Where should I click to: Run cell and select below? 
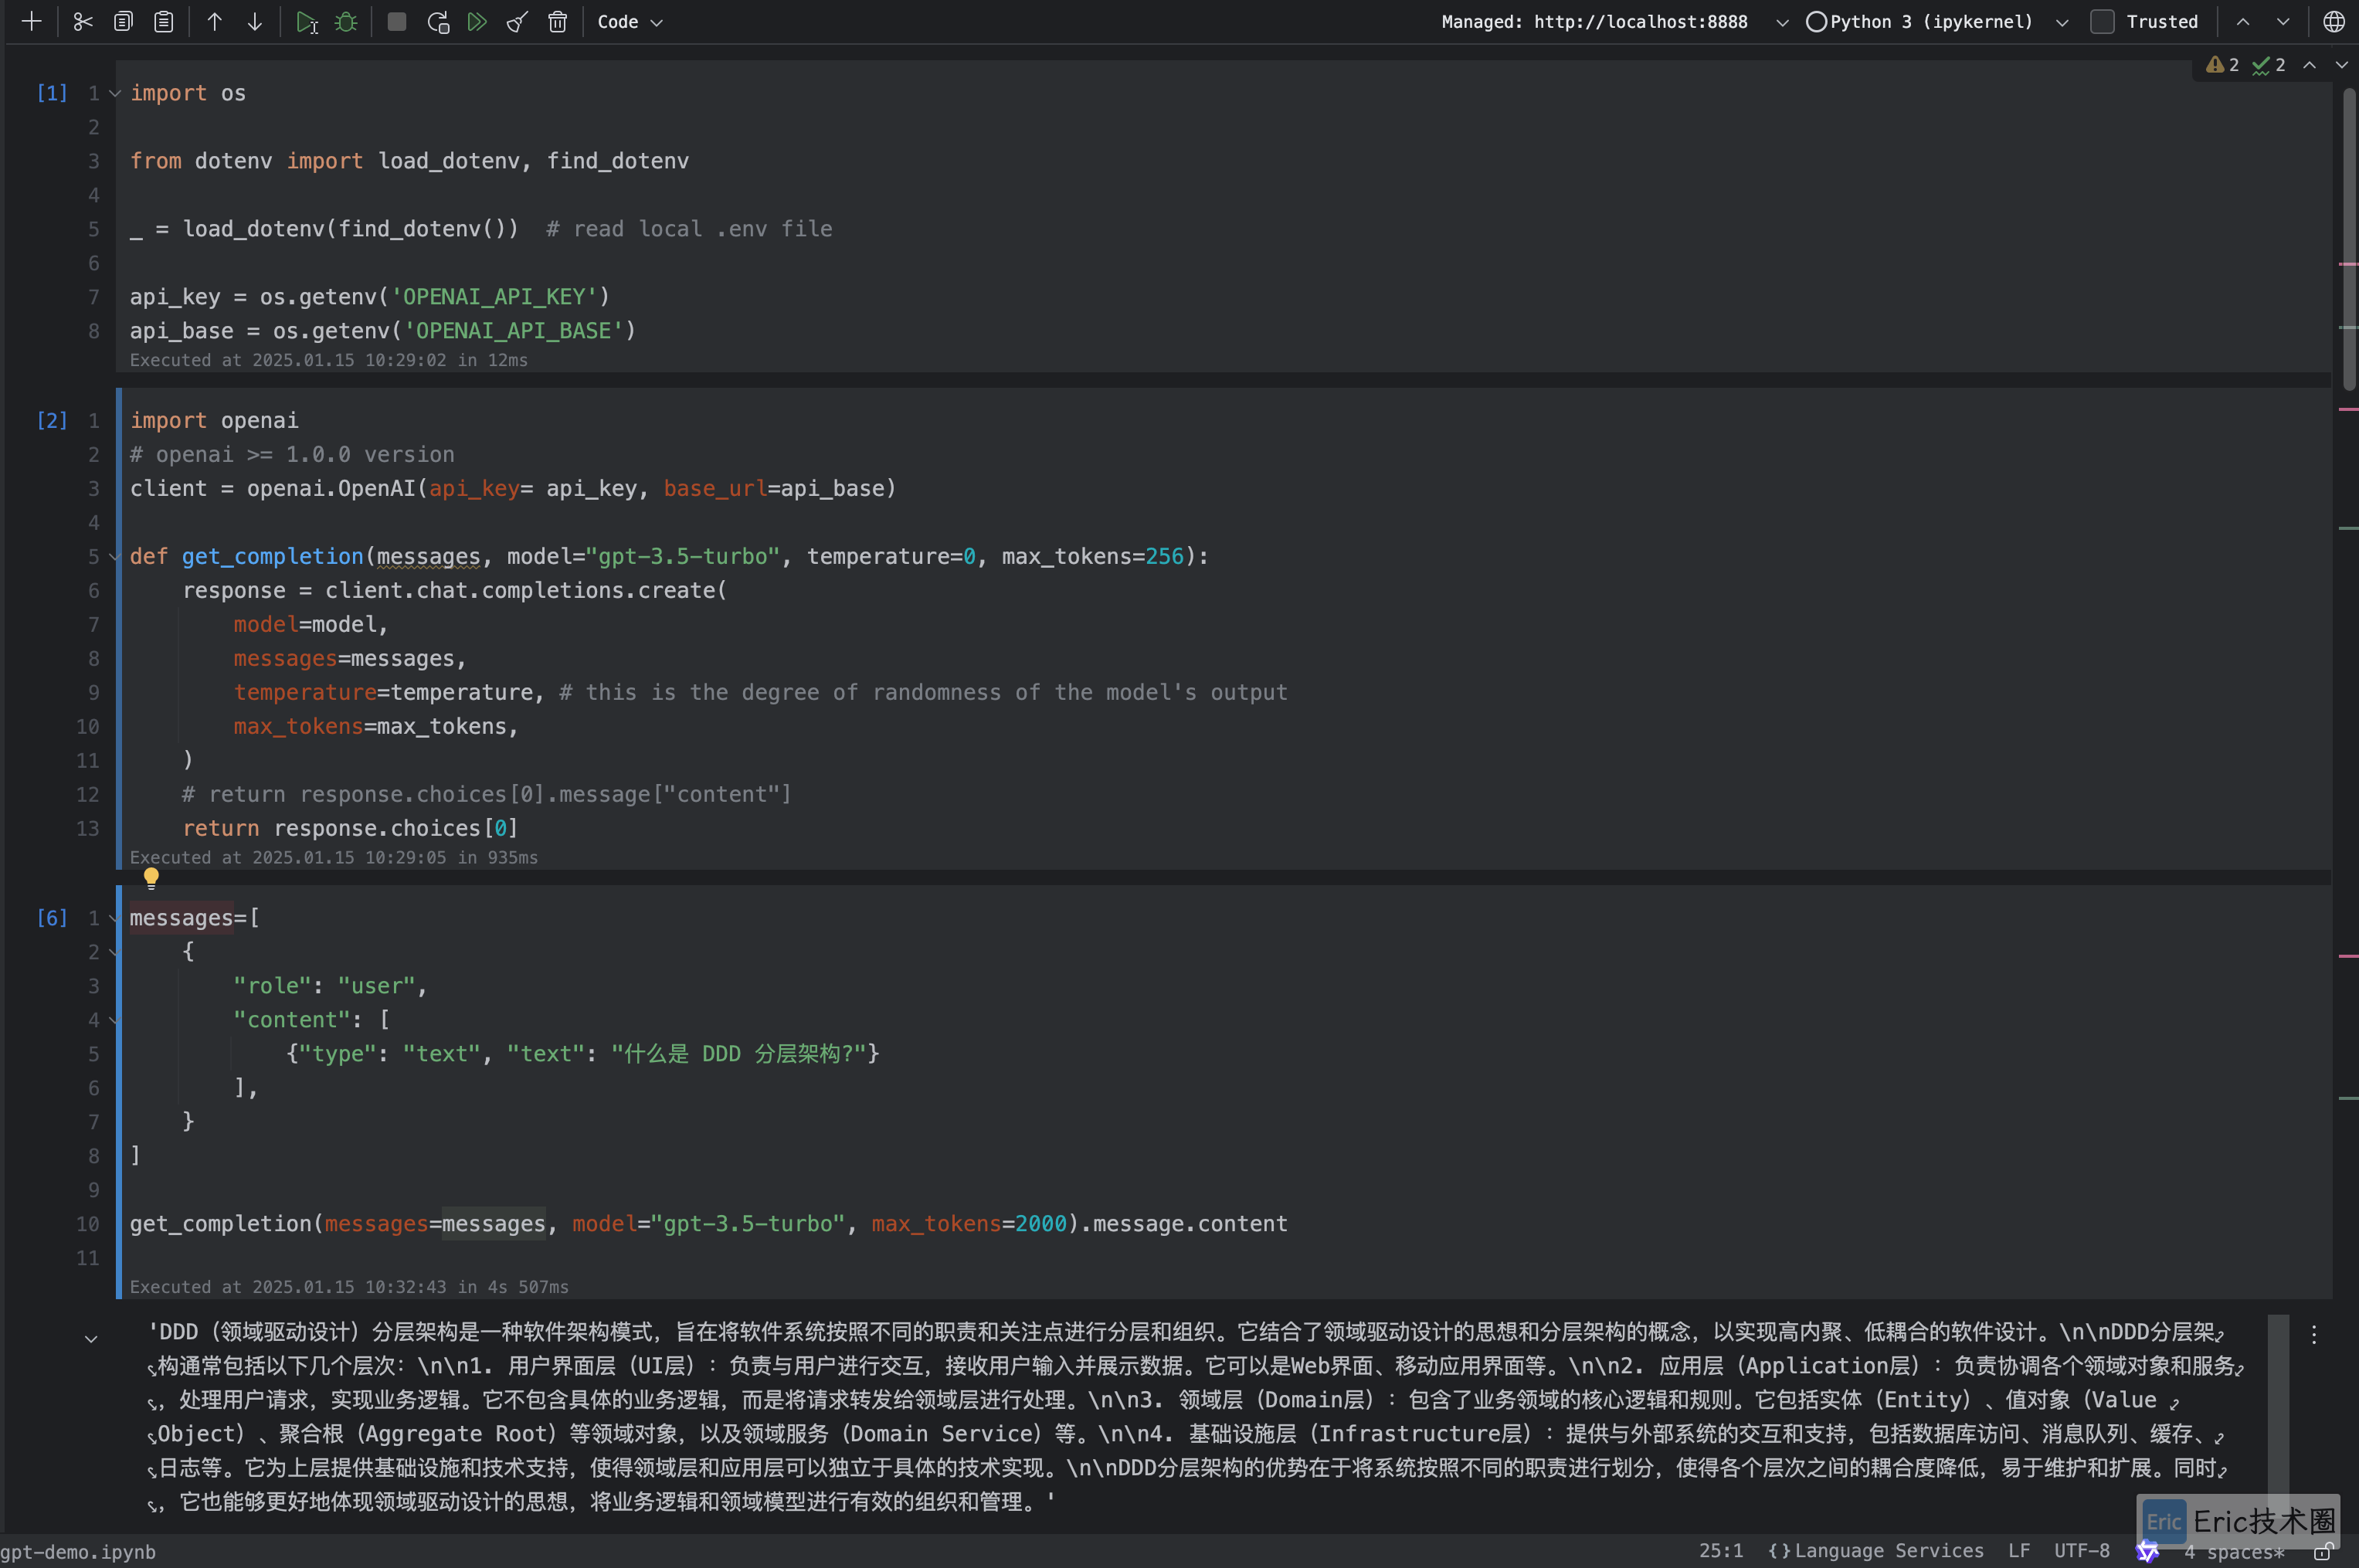pyautogui.click(x=307, y=22)
